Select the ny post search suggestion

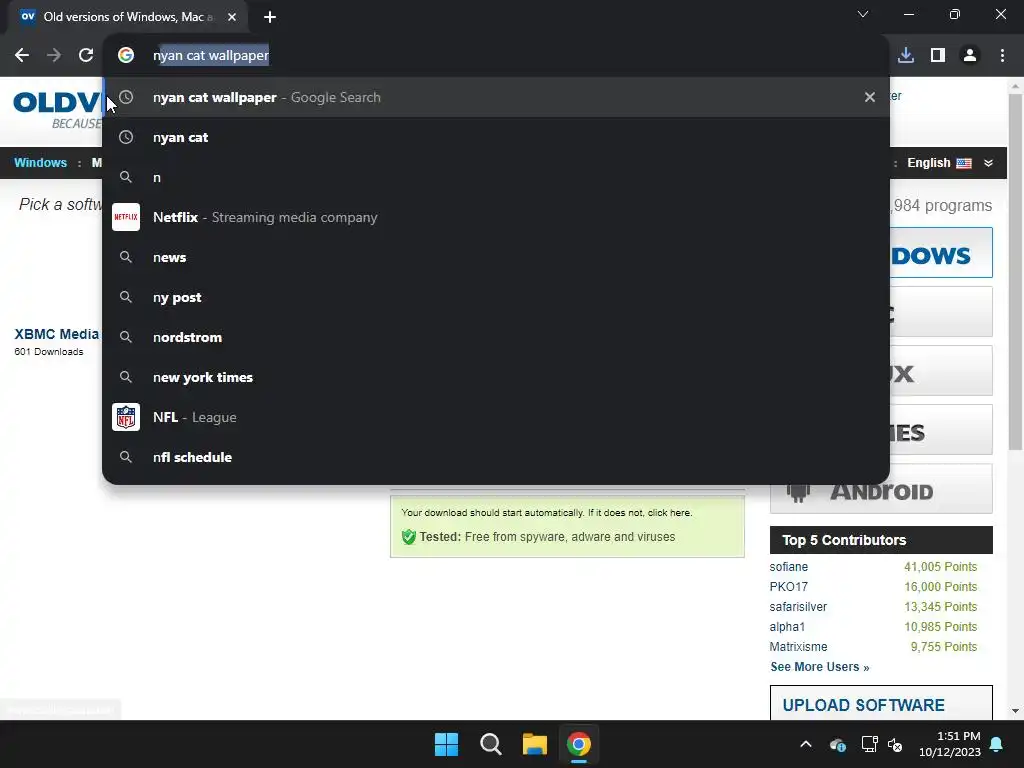[x=496, y=297]
